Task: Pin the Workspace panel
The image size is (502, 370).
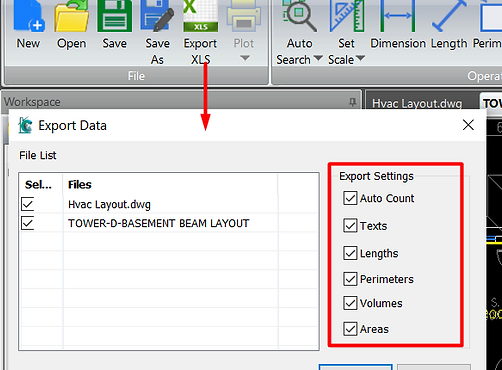Action: (353, 102)
